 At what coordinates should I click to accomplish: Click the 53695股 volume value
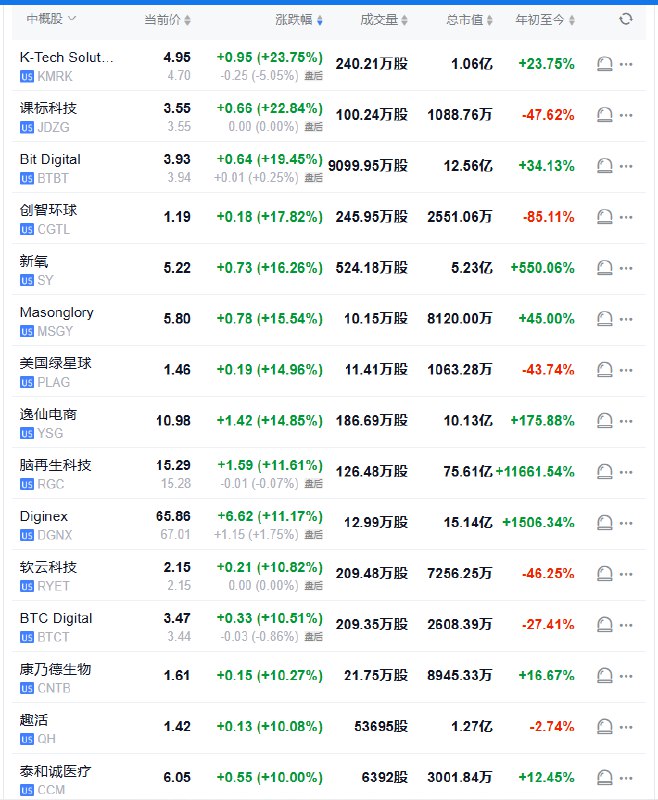[381, 727]
